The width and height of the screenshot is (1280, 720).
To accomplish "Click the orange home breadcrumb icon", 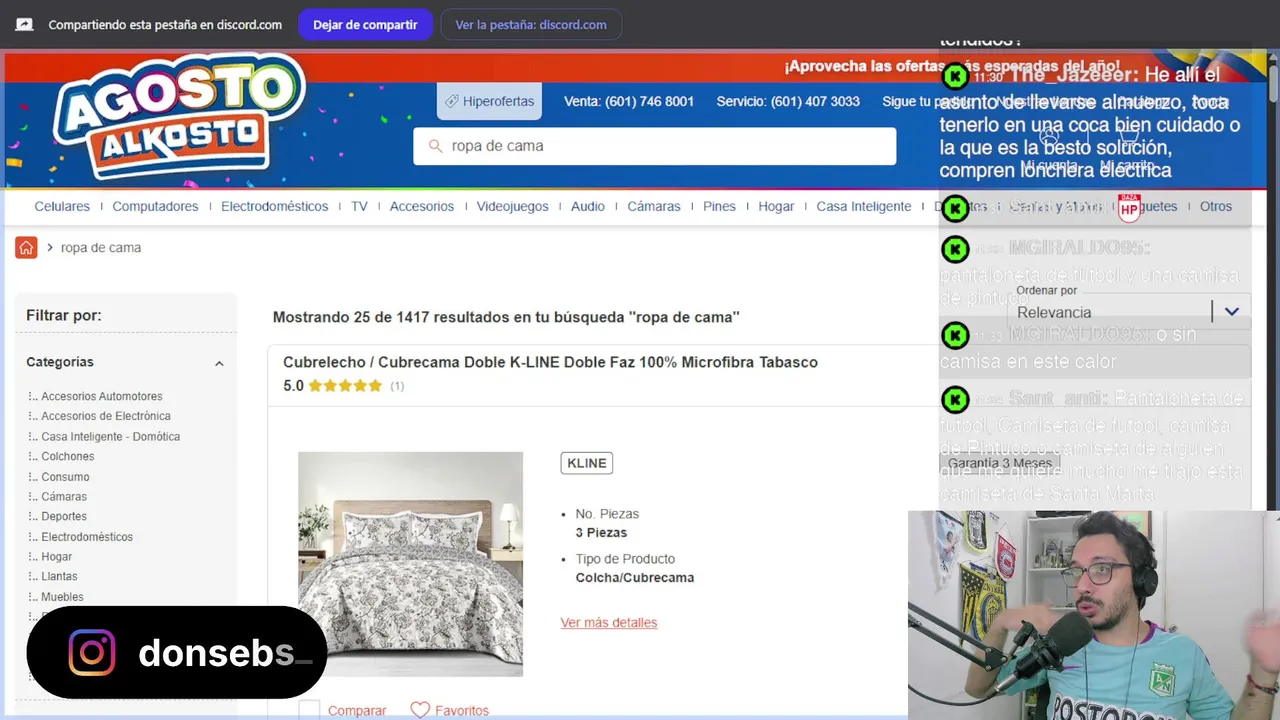I will click(26, 247).
